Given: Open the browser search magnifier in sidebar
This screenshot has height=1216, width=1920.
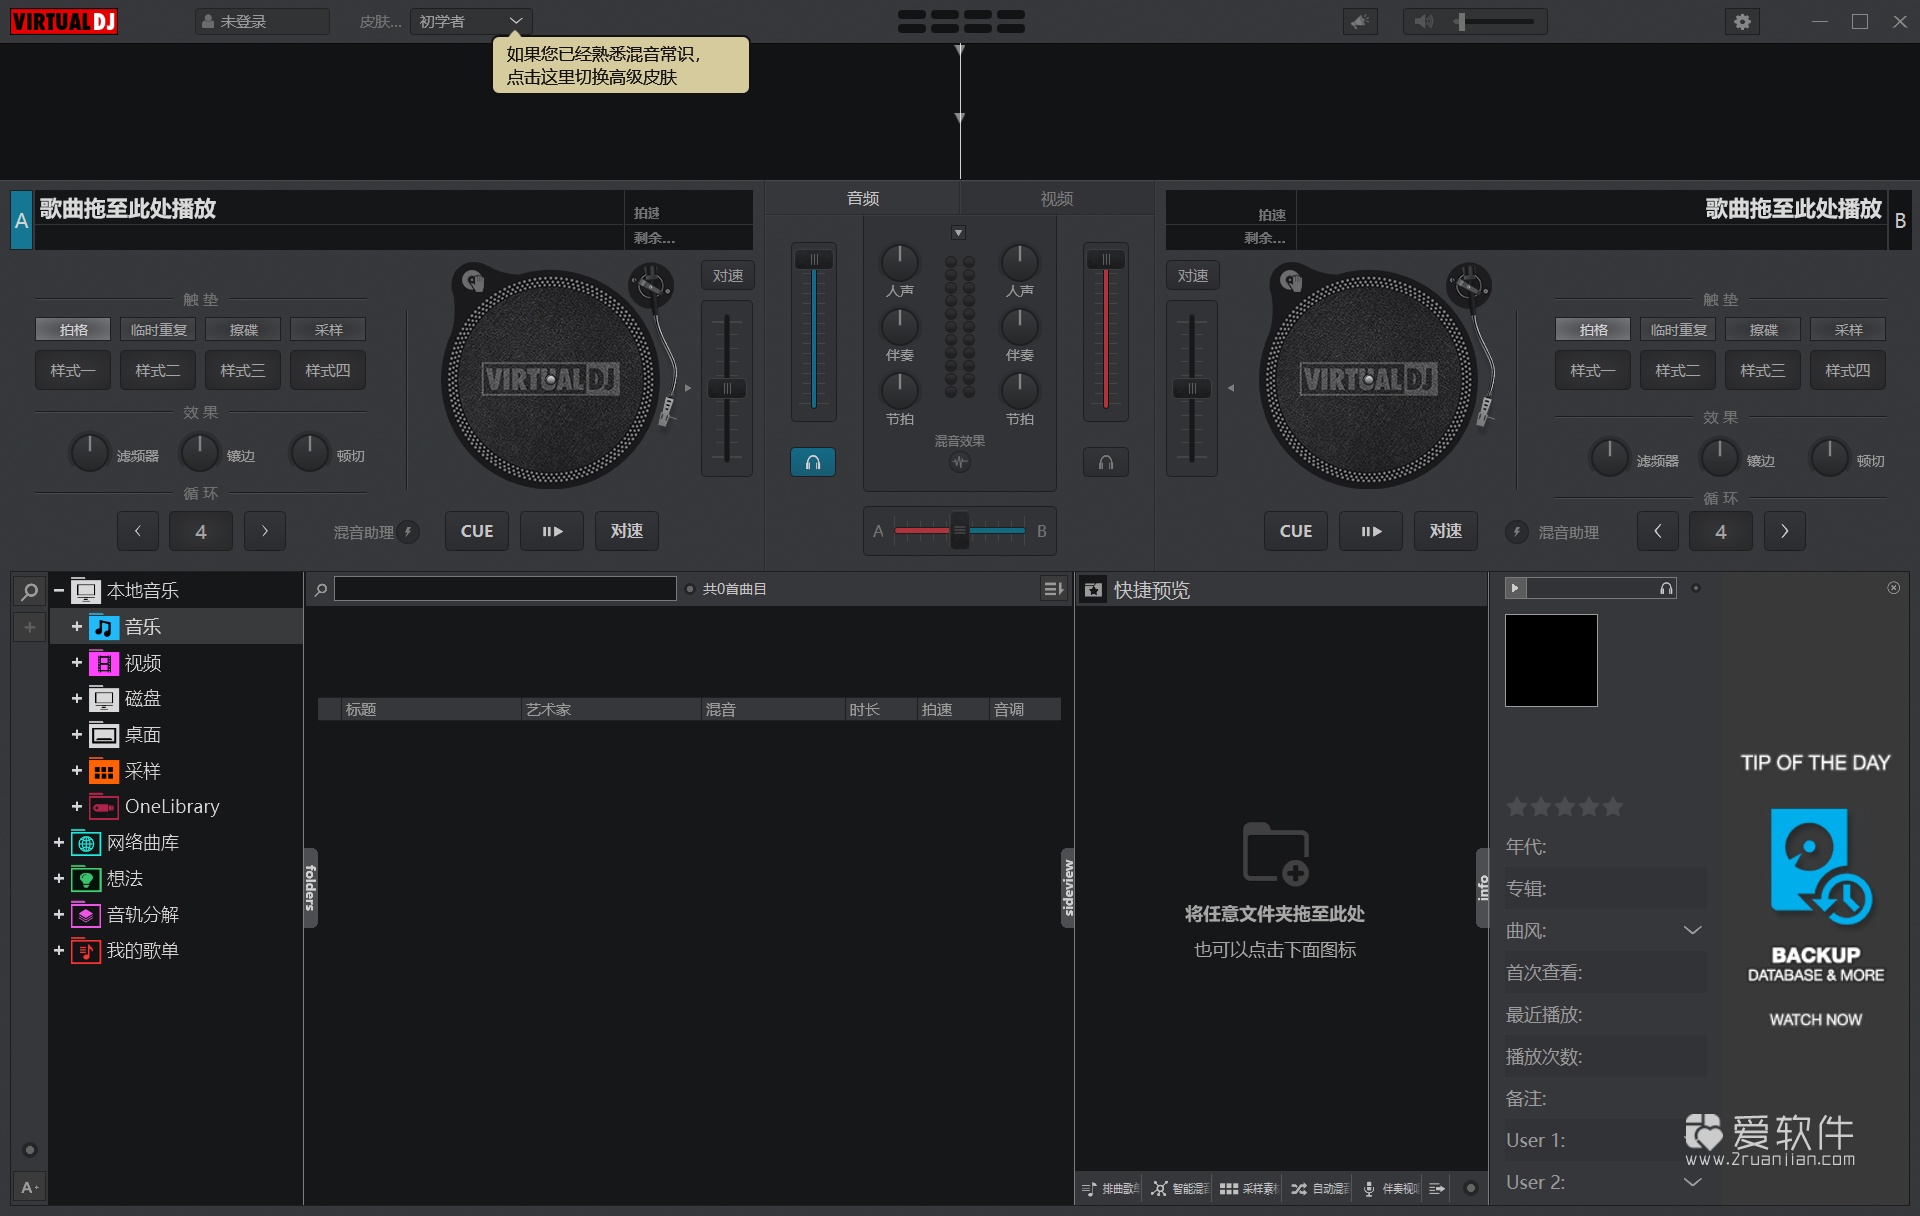Looking at the screenshot, I should (30, 591).
